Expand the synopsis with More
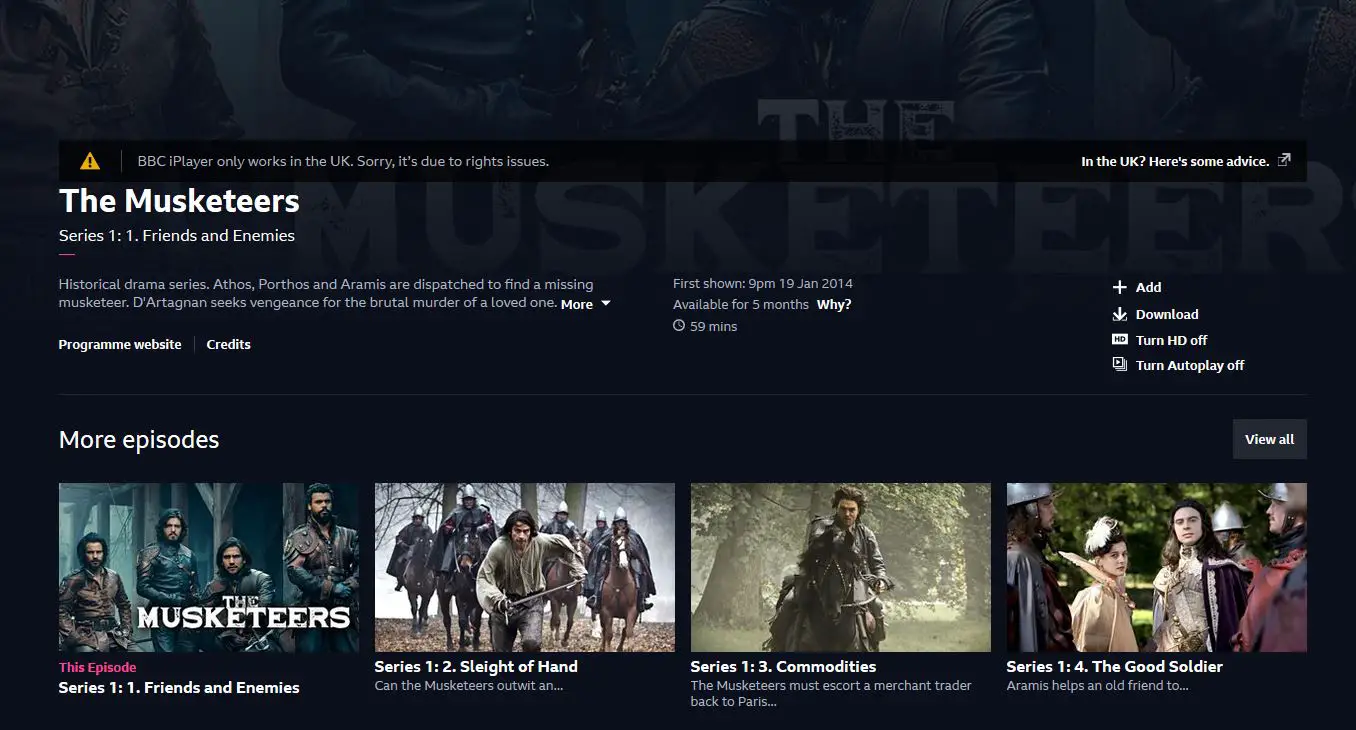The width and height of the screenshot is (1356, 730). pyautogui.click(x=577, y=304)
